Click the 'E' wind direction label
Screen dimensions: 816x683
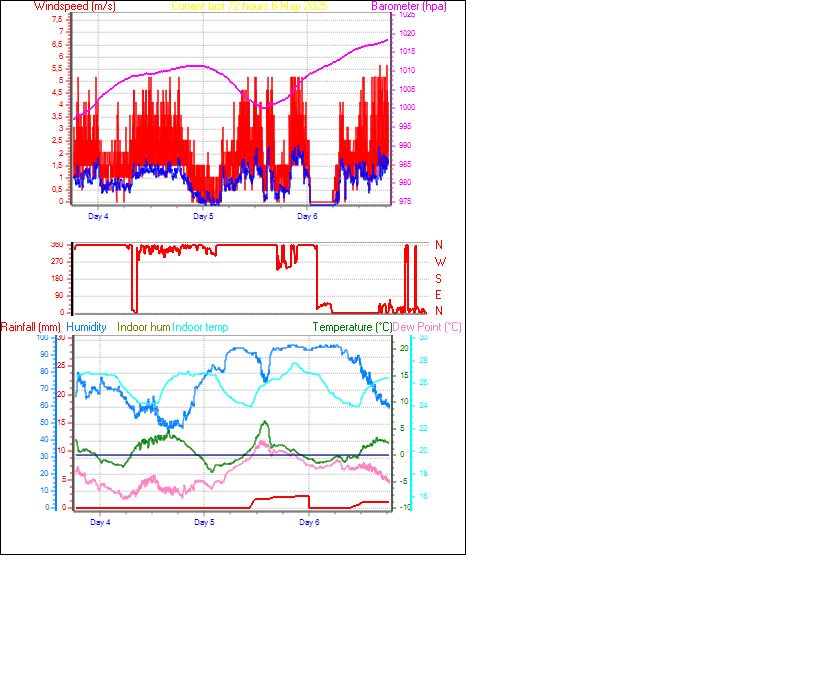point(439,295)
